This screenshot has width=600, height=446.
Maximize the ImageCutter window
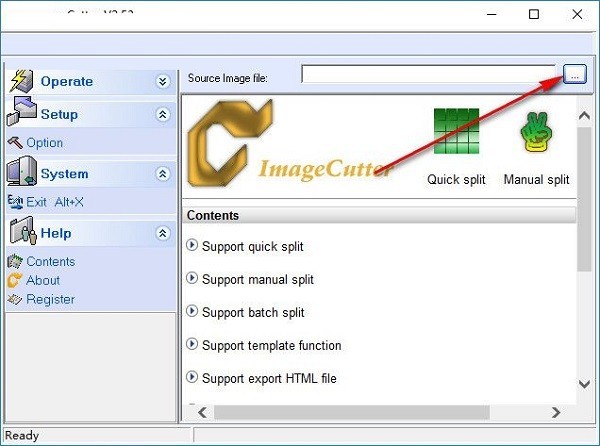[534, 15]
